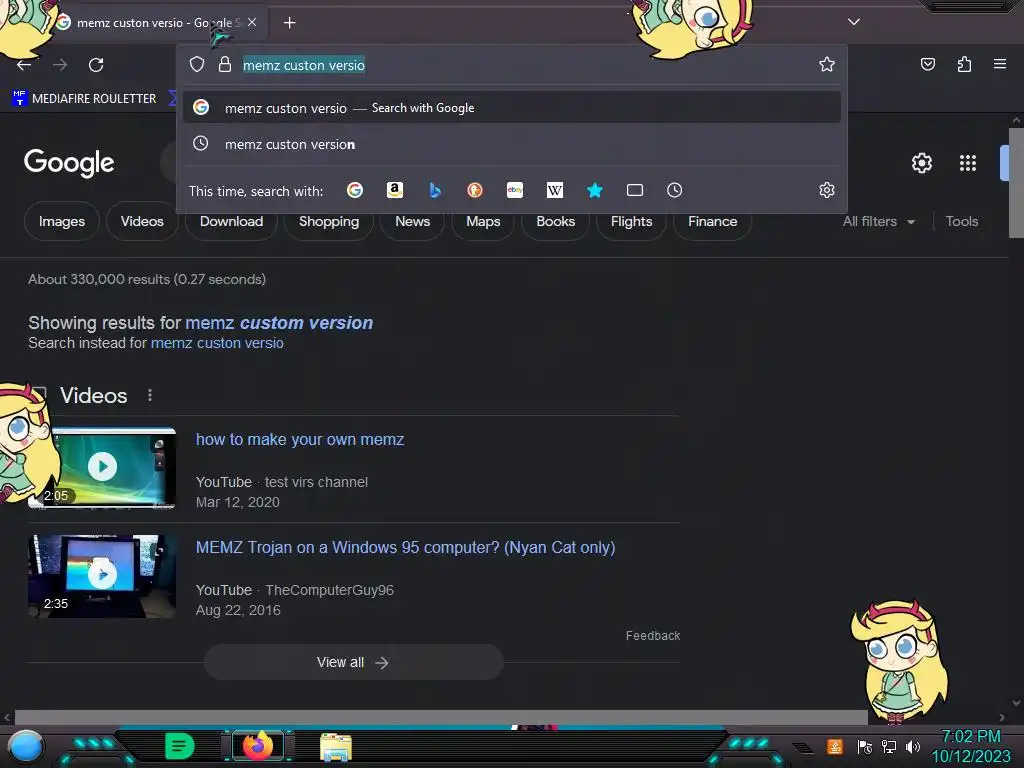
Task: Switch to Flights results tab
Action: (631, 221)
